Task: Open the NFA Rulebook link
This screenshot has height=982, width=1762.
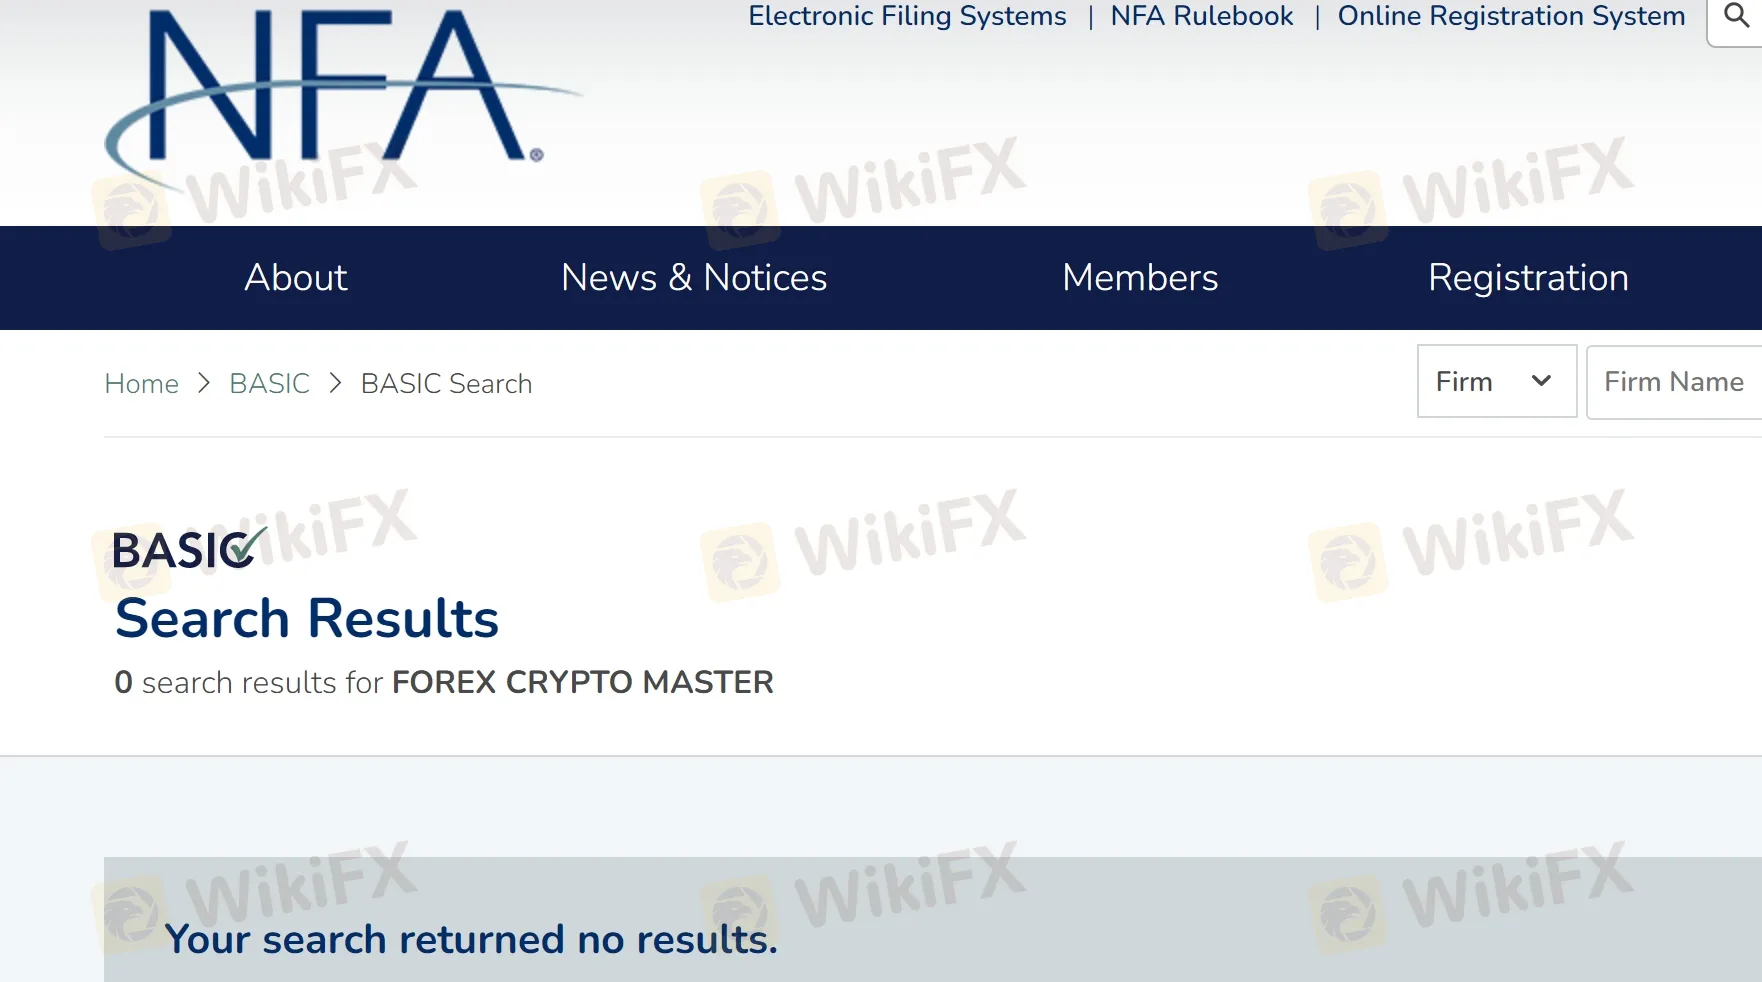Action: point(1201,16)
